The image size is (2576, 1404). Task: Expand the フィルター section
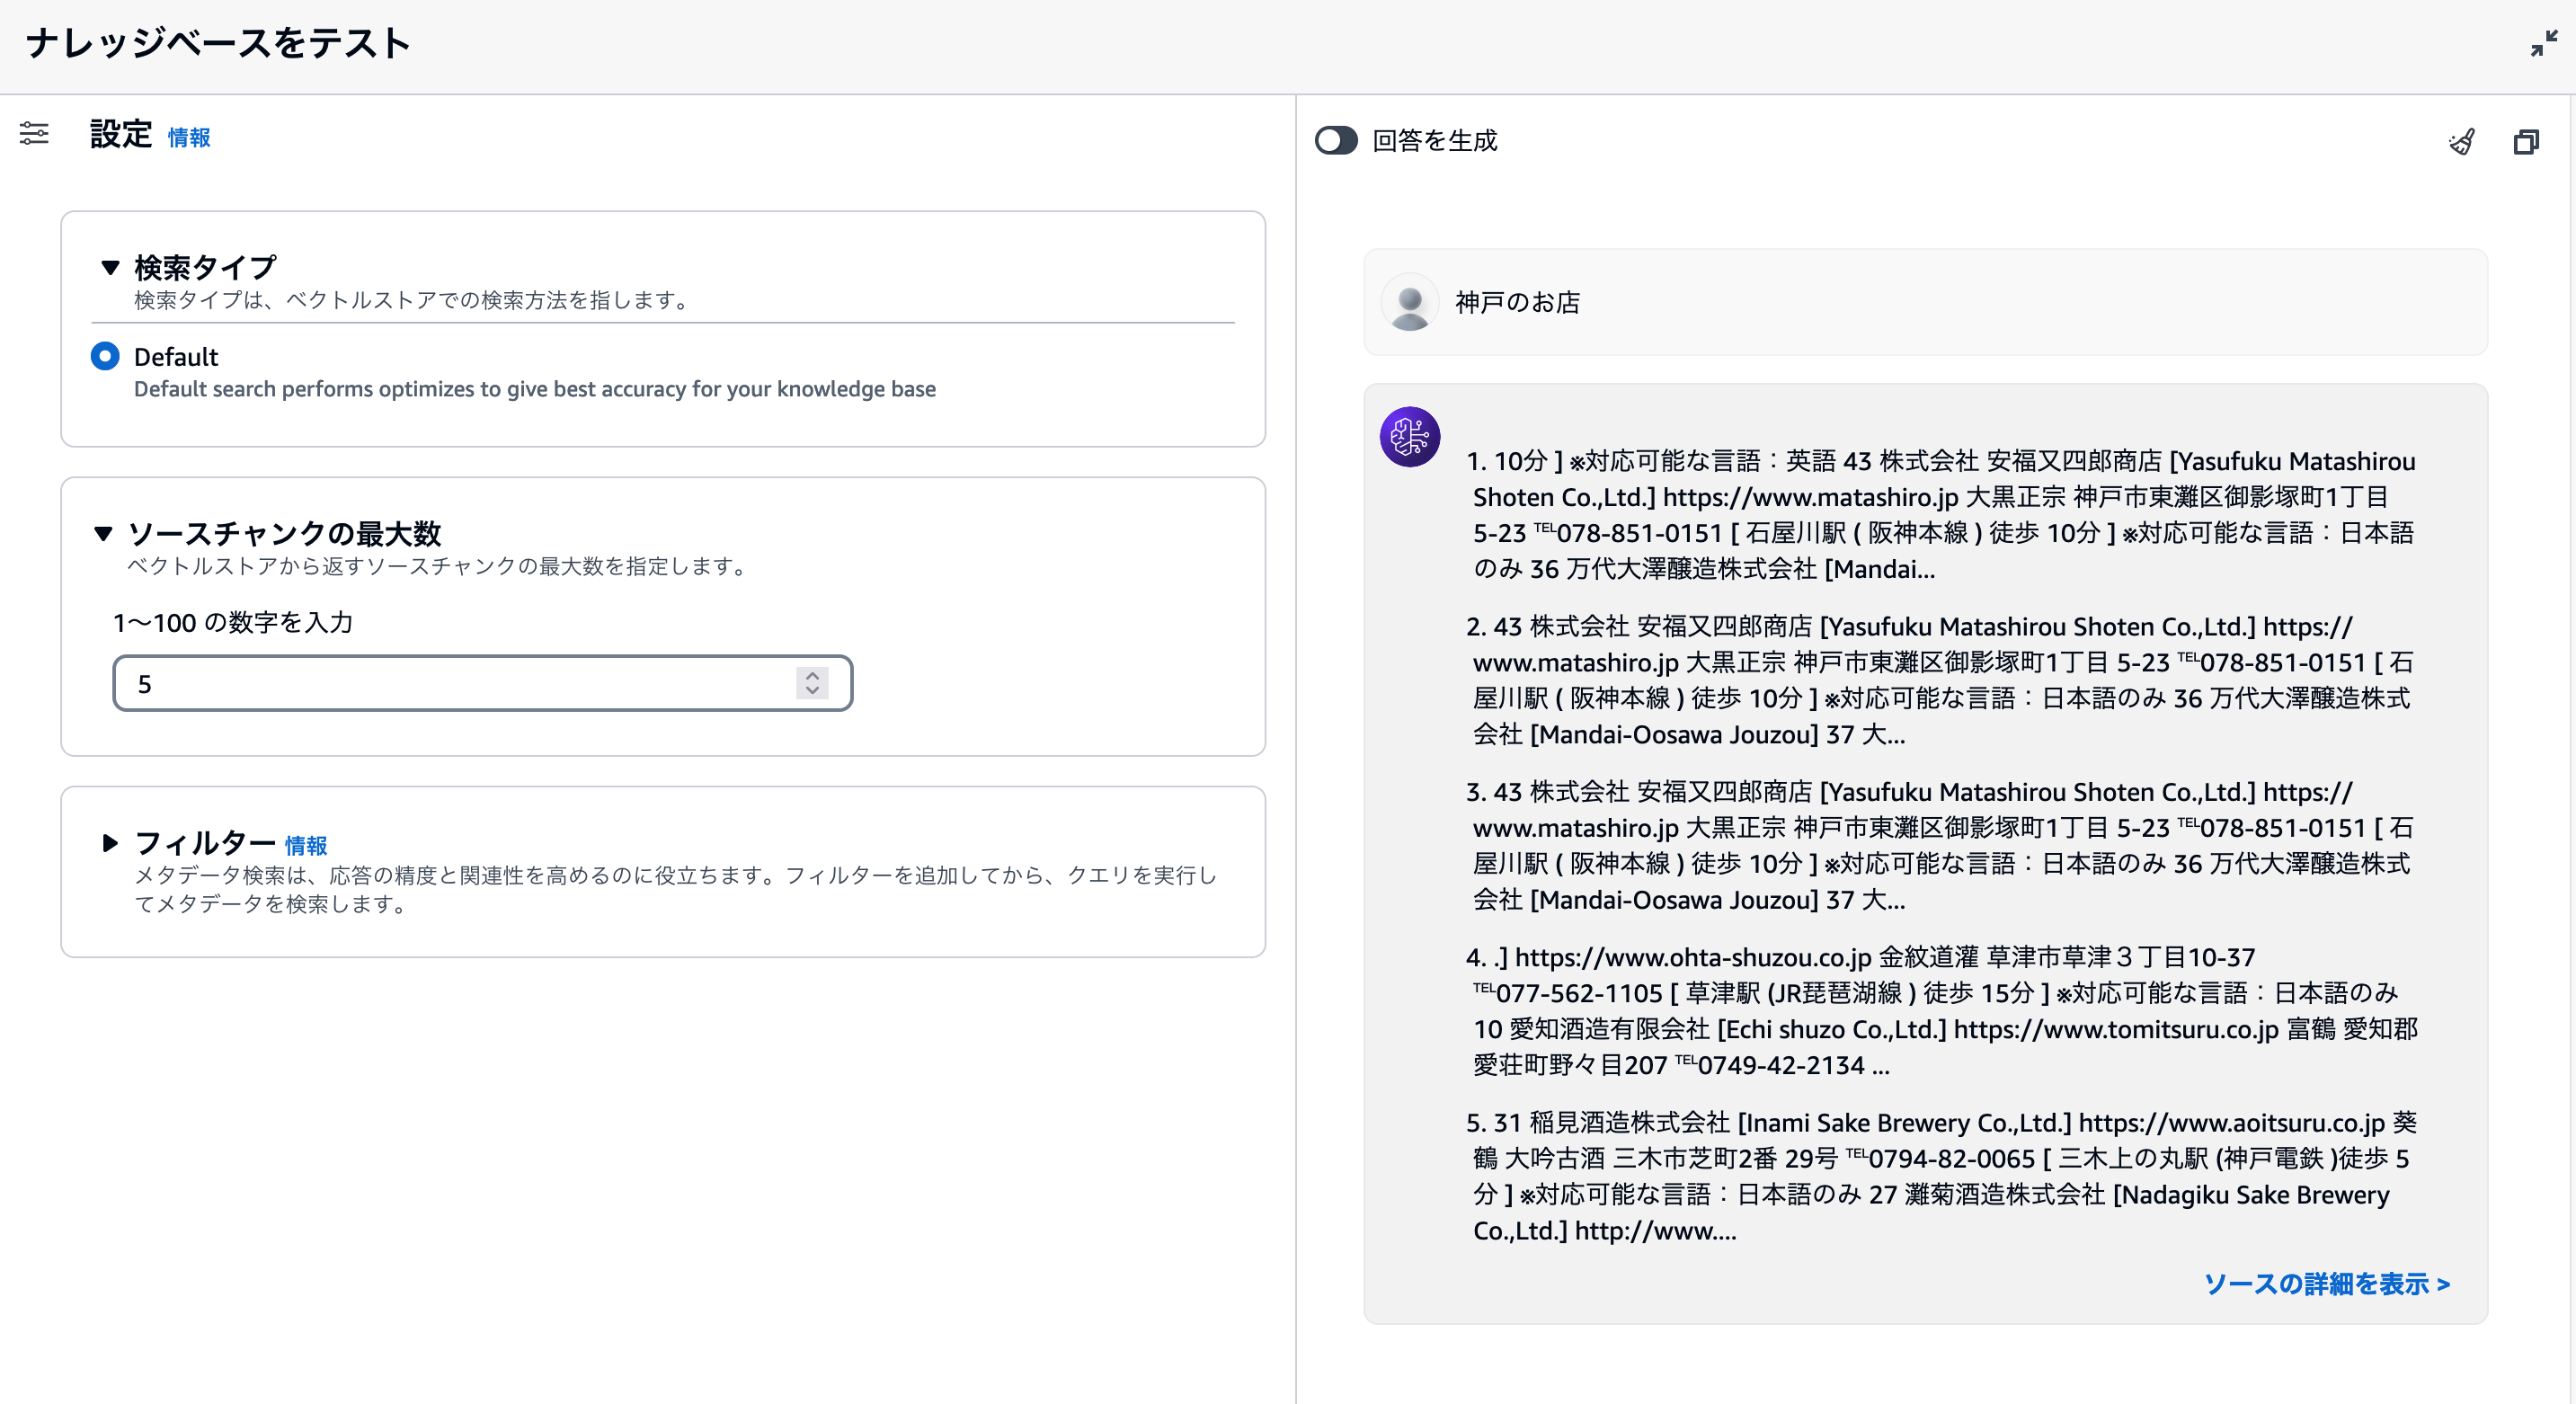pos(110,843)
